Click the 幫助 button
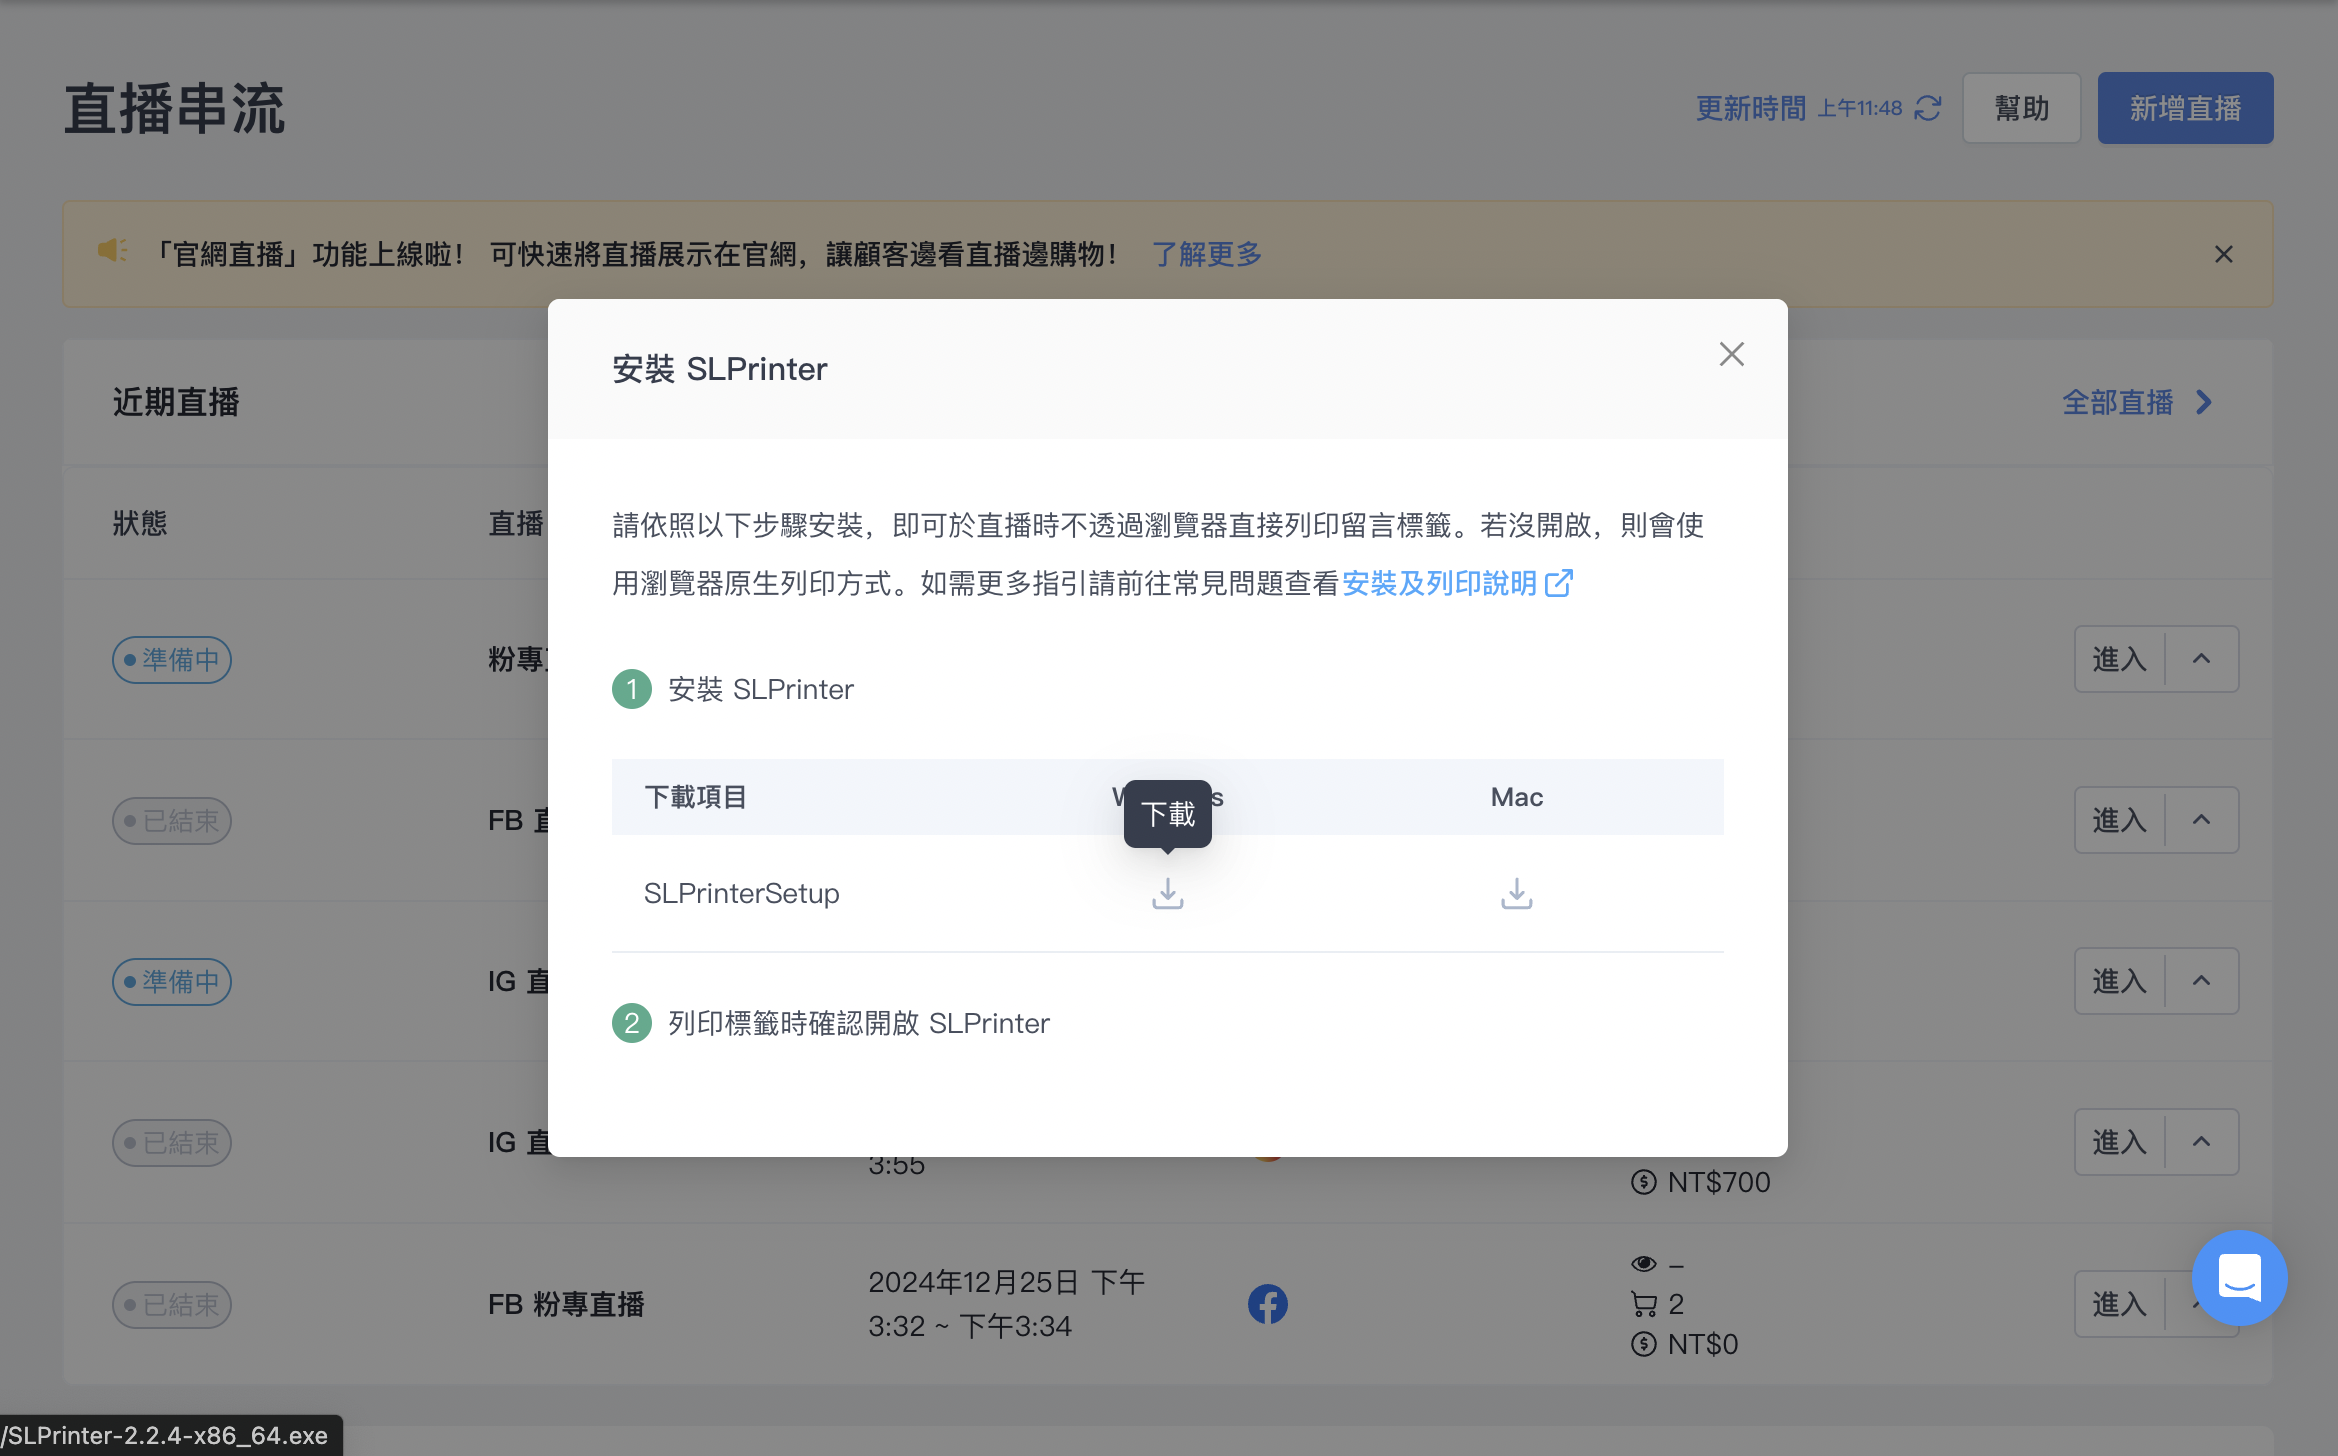Viewport: 2338px width, 1456px height. (2021, 108)
